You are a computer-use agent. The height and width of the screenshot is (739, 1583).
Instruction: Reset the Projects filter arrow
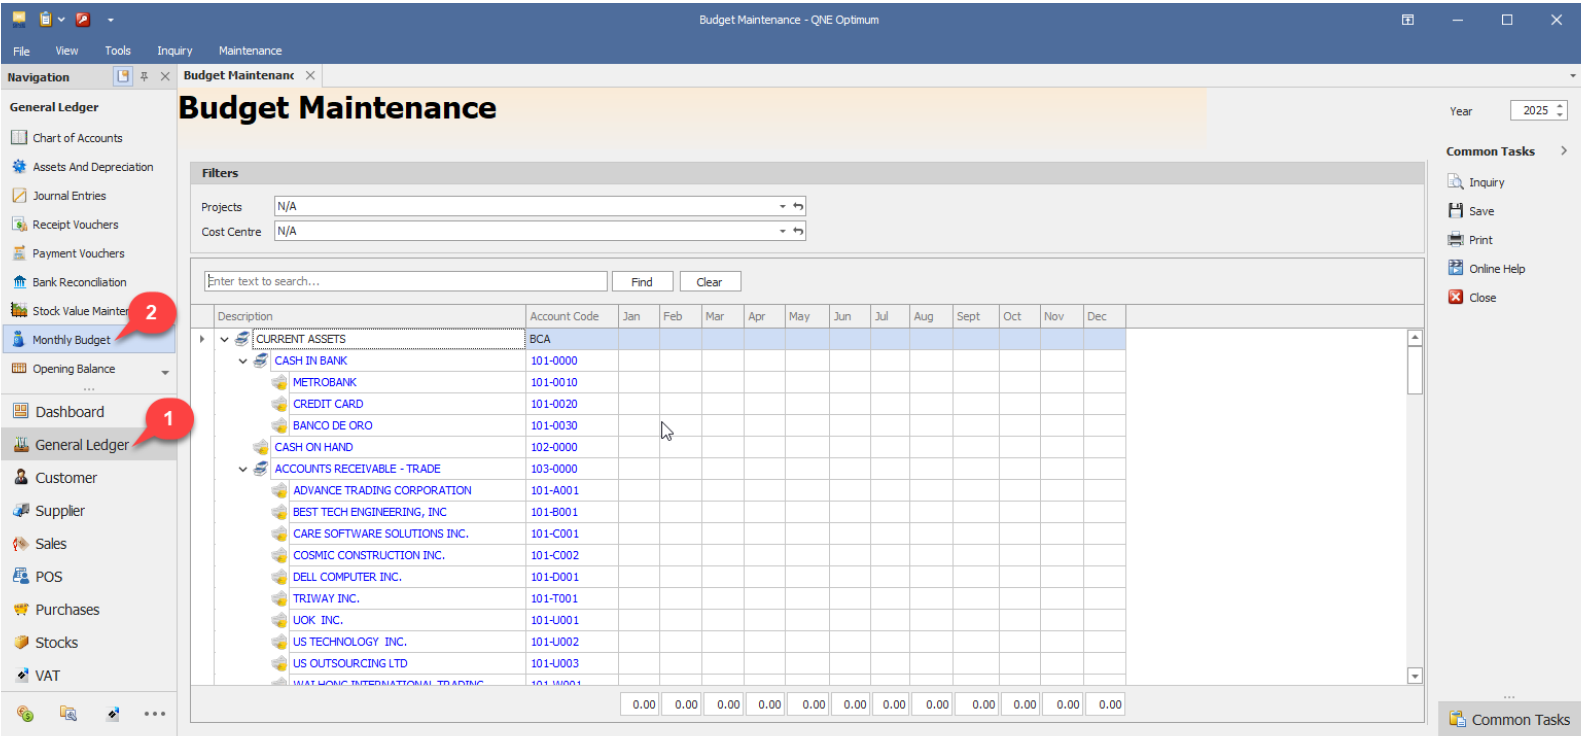798,207
